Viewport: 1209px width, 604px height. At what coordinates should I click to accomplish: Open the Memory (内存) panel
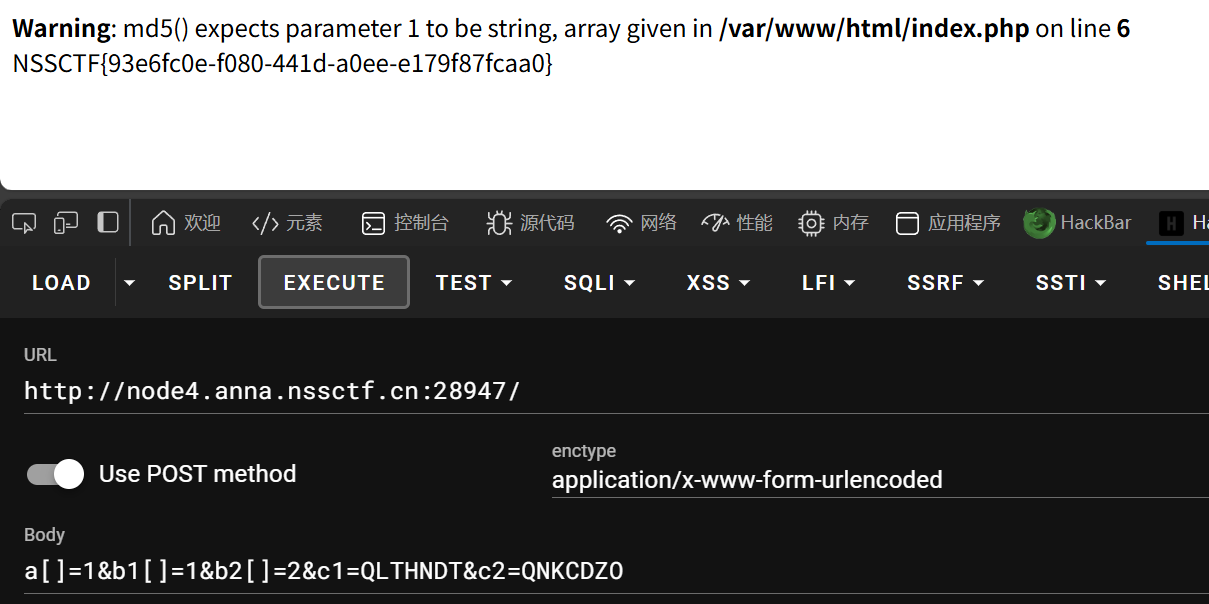pos(834,223)
